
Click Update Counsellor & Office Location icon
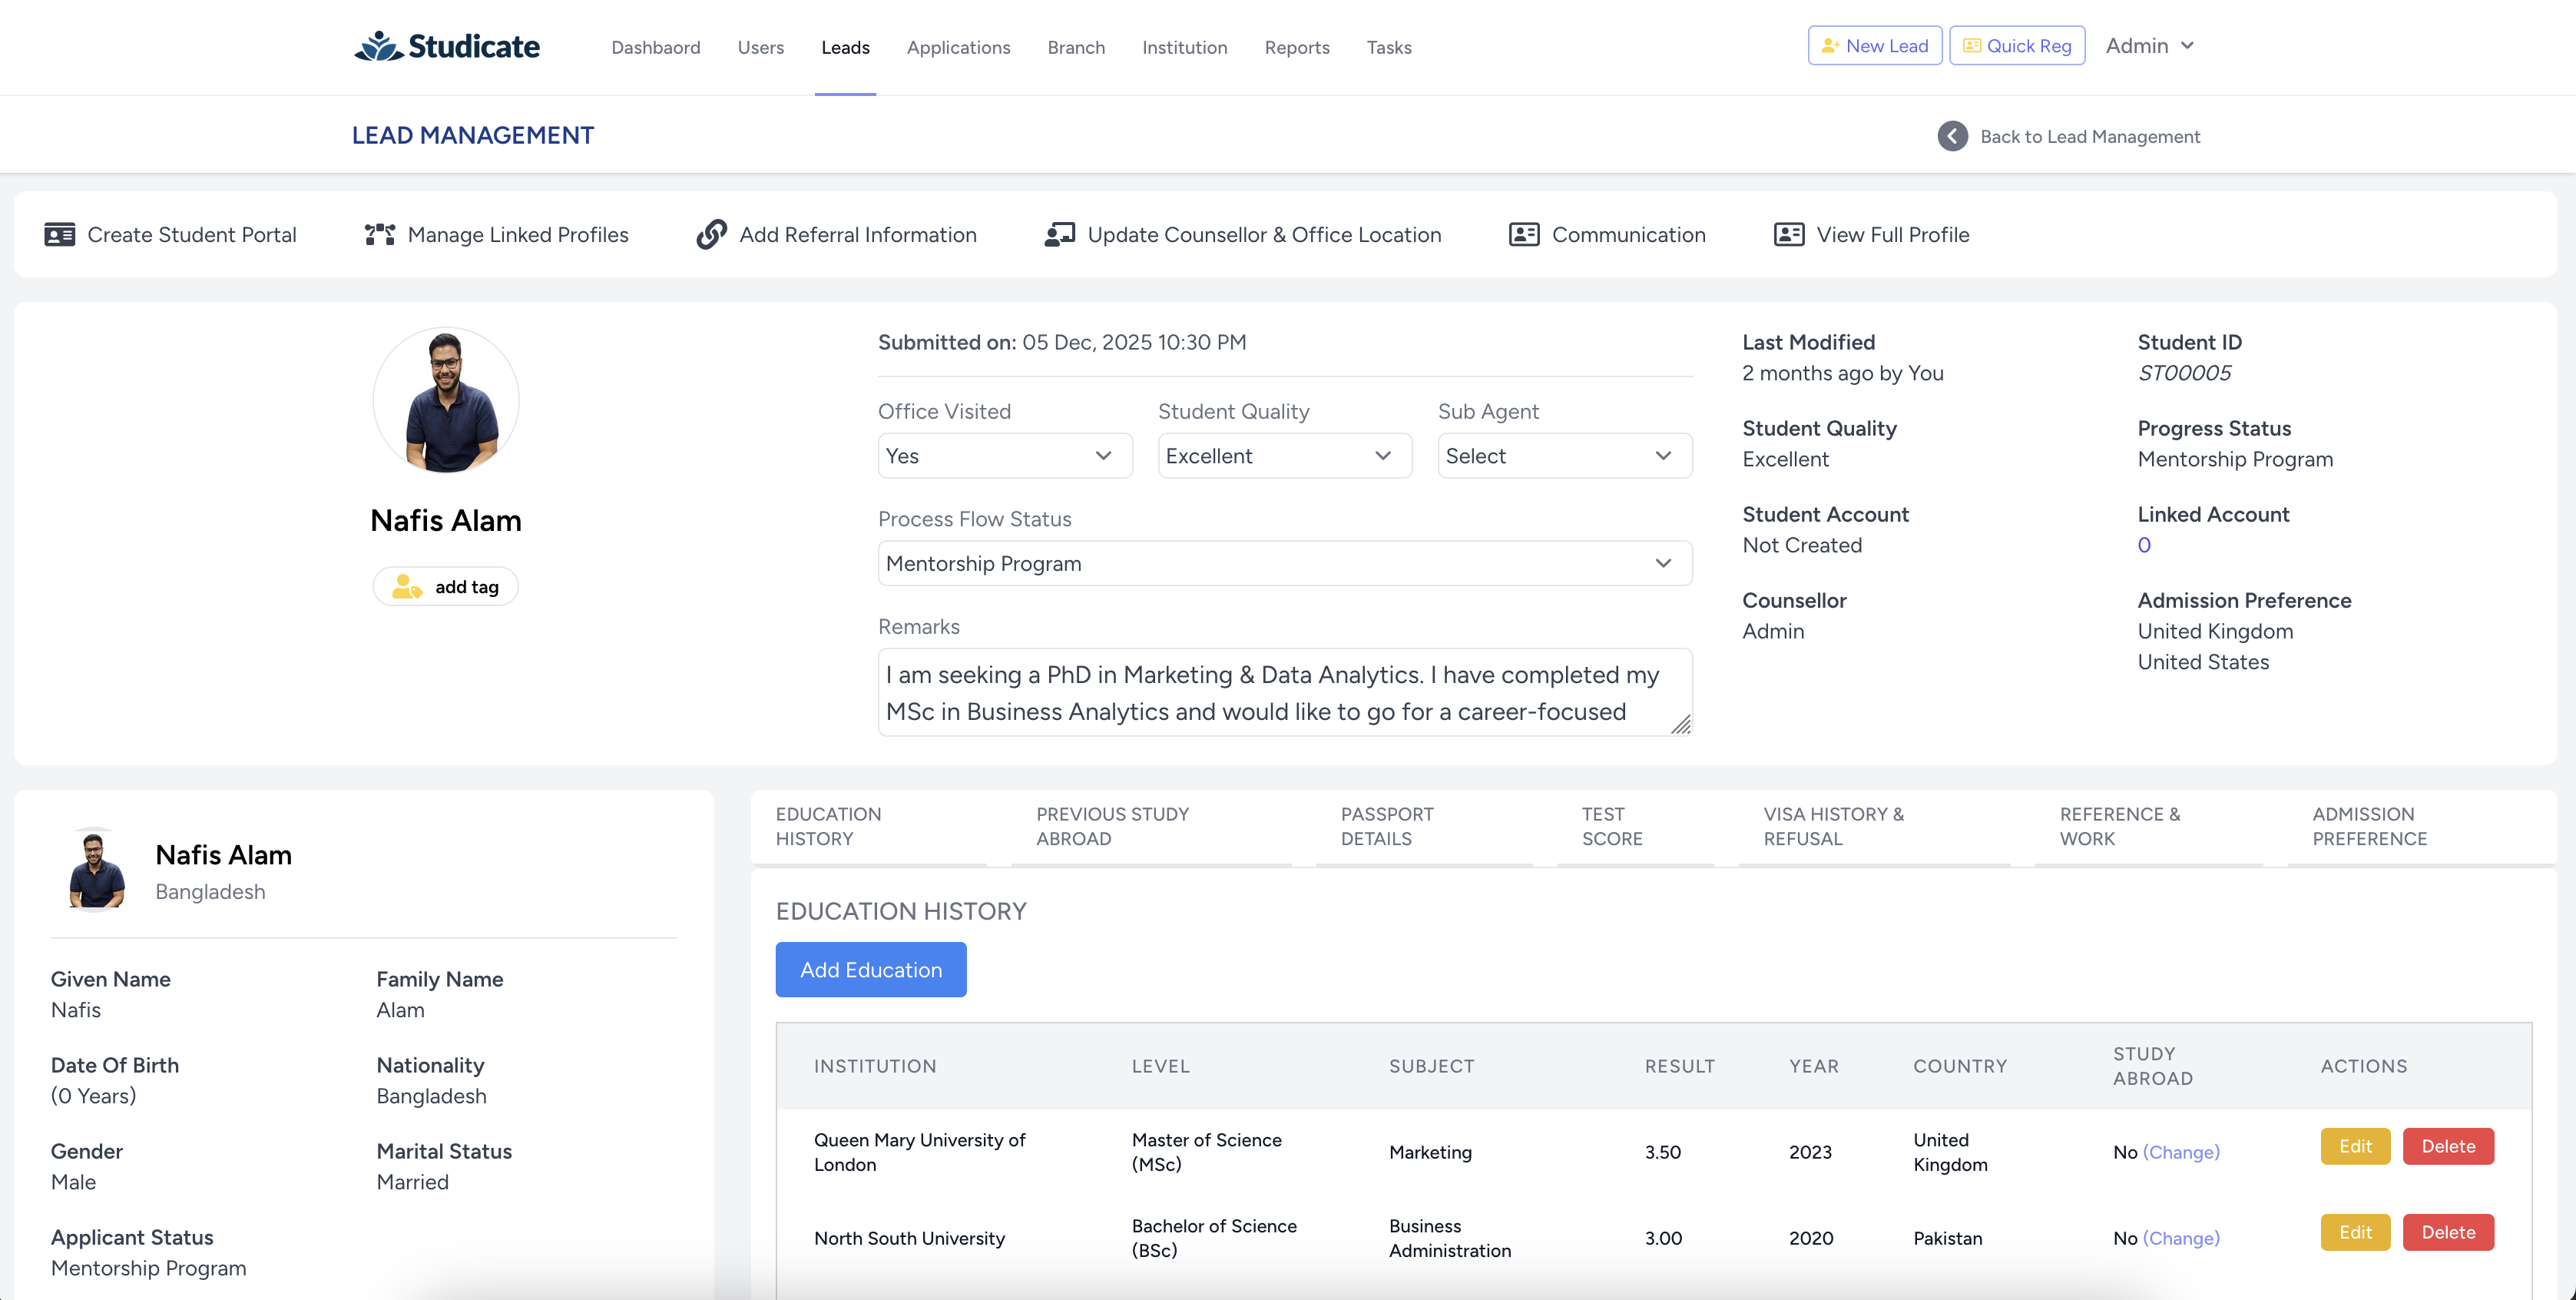pyautogui.click(x=1059, y=235)
